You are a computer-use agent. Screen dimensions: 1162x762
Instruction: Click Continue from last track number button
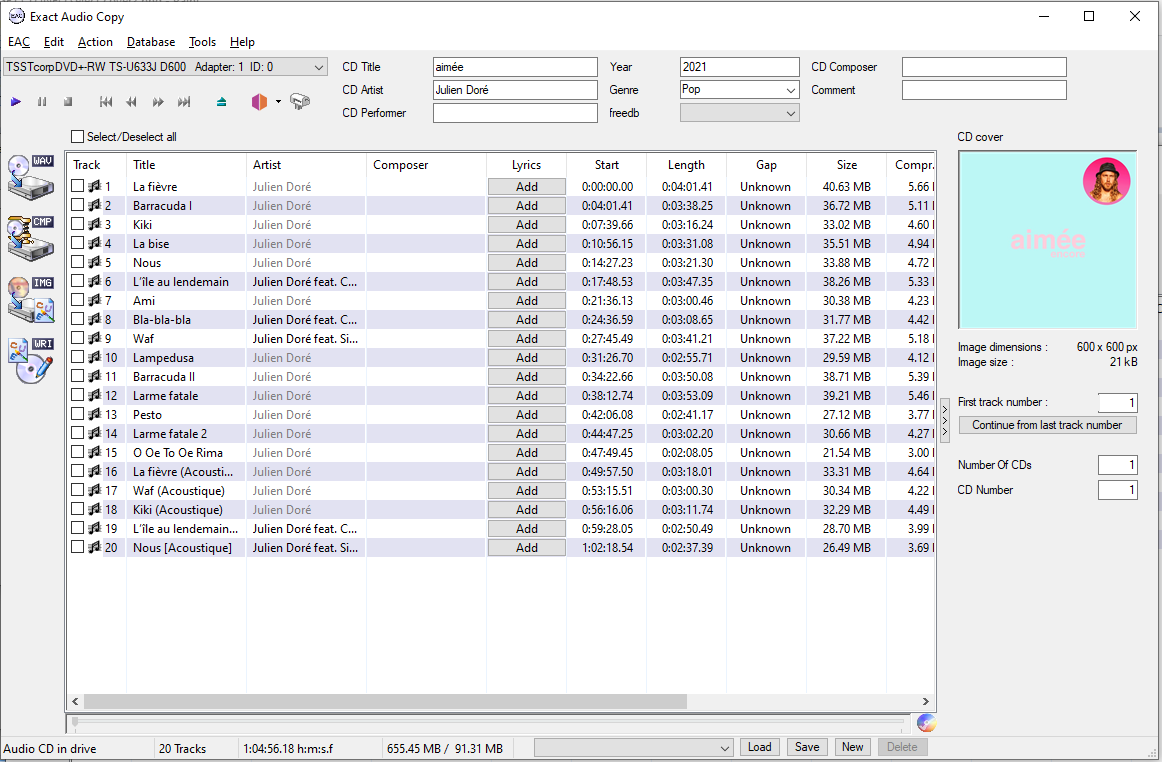[x=1047, y=425]
